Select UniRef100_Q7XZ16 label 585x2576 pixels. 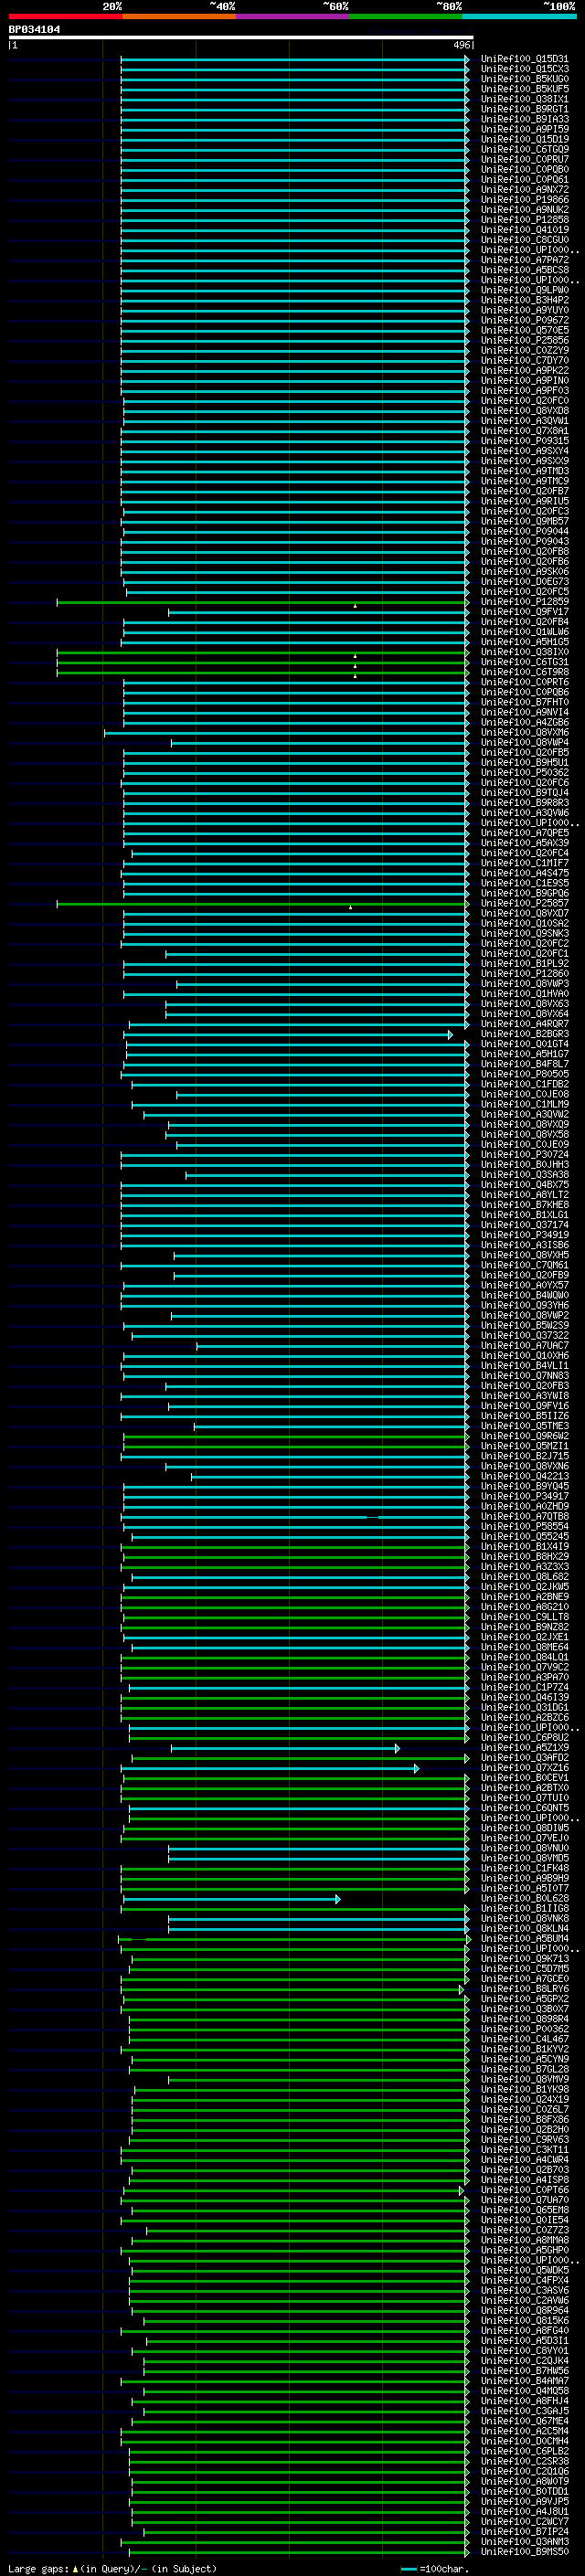[x=524, y=1768]
